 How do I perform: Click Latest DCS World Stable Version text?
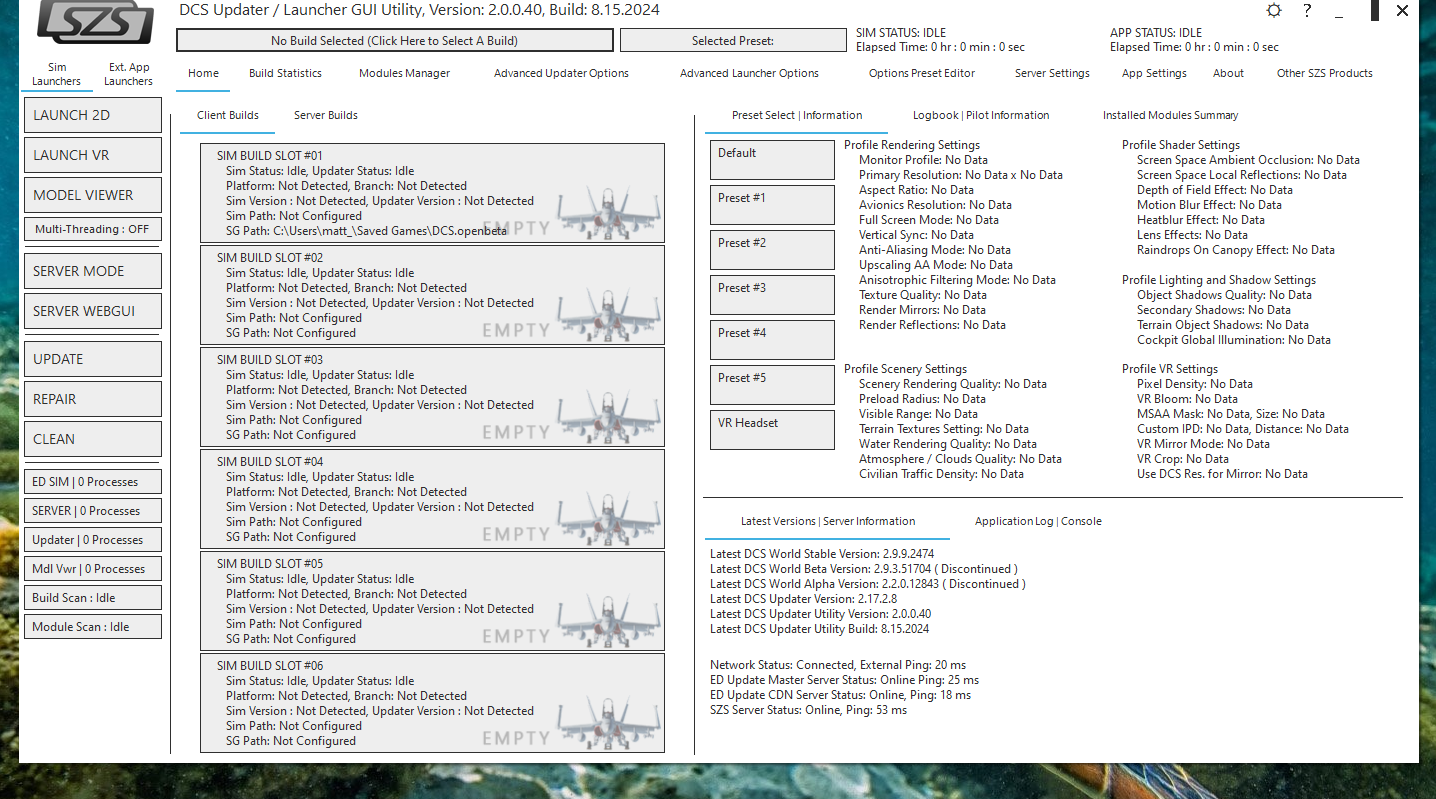pyautogui.click(x=822, y=554)
